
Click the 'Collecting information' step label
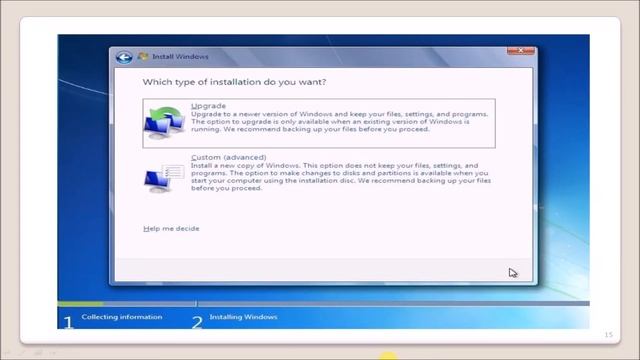point(122,317)
